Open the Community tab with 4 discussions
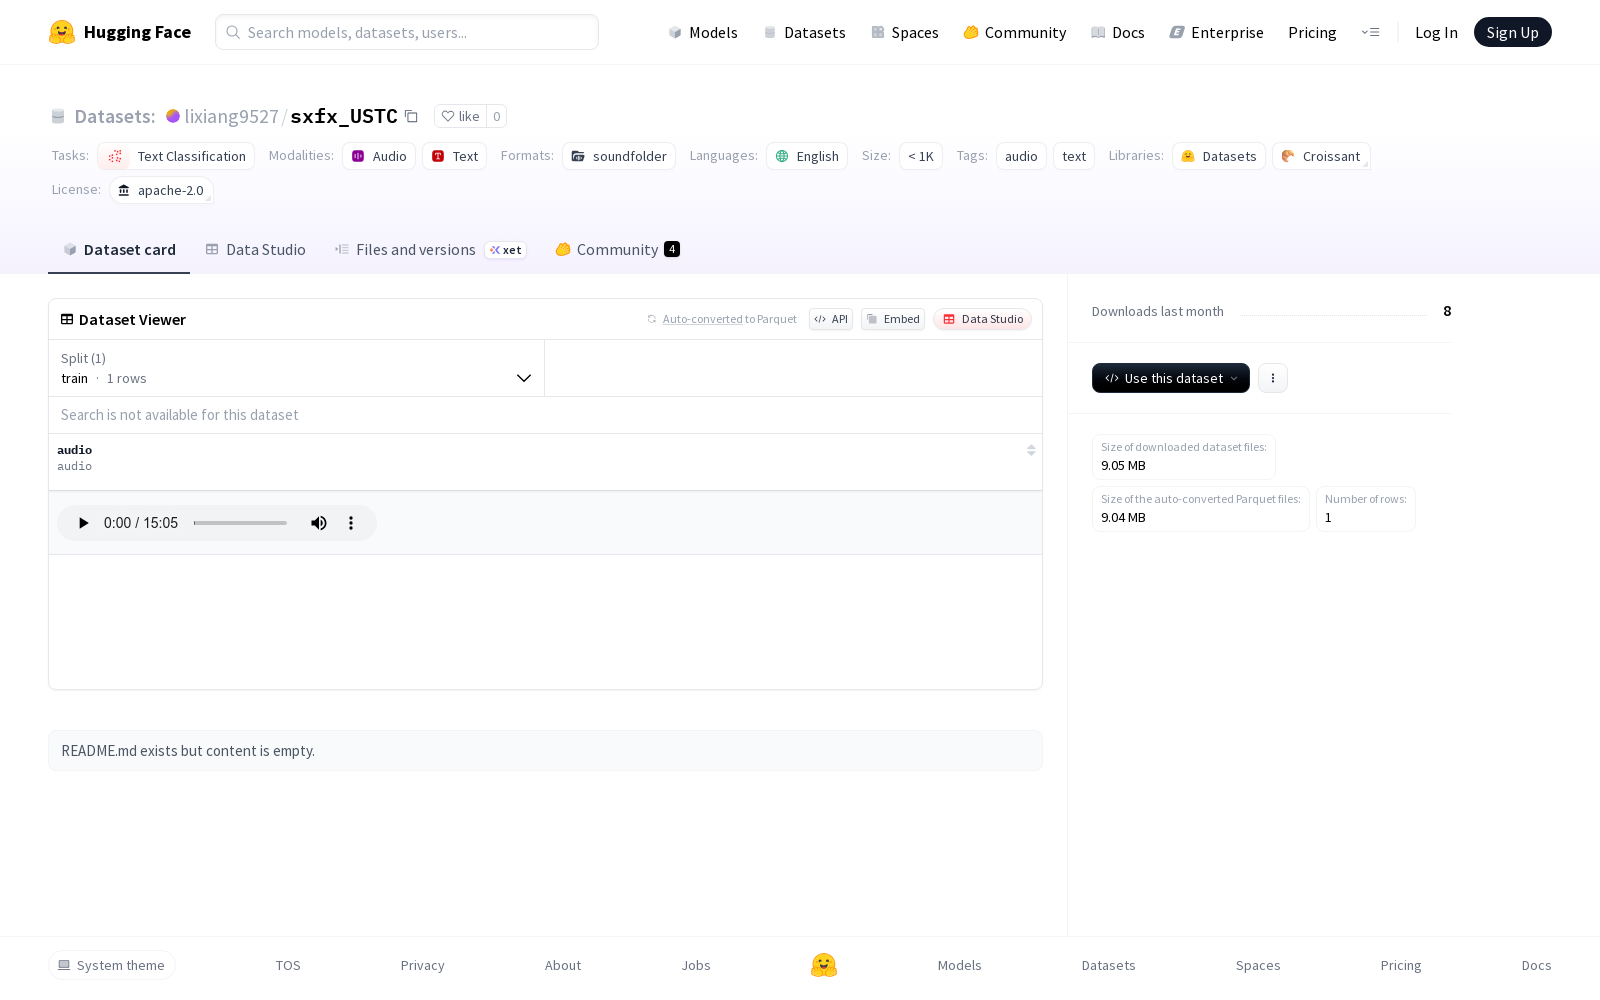 point(618,250)
